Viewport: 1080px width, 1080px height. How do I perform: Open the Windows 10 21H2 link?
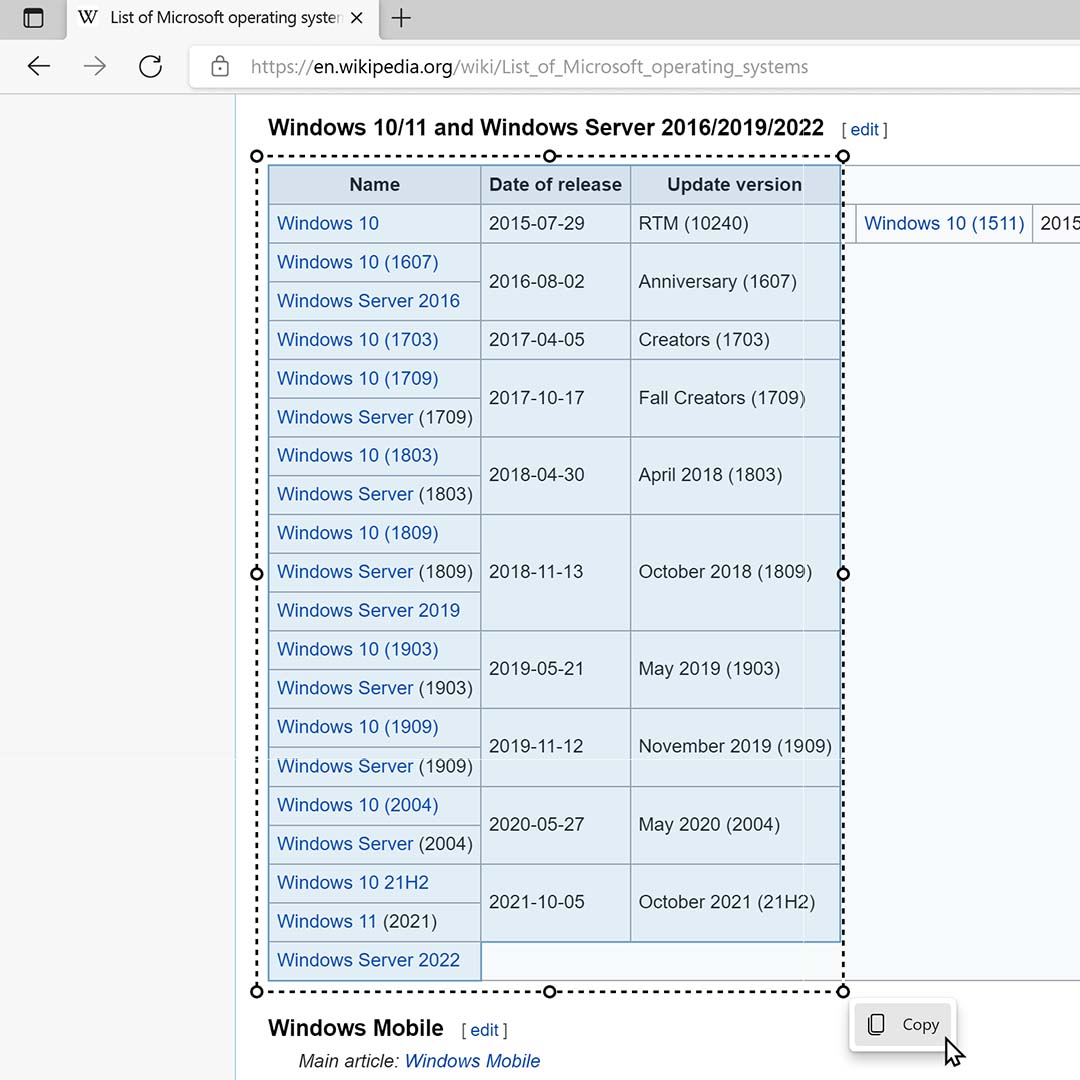(353, 882)
